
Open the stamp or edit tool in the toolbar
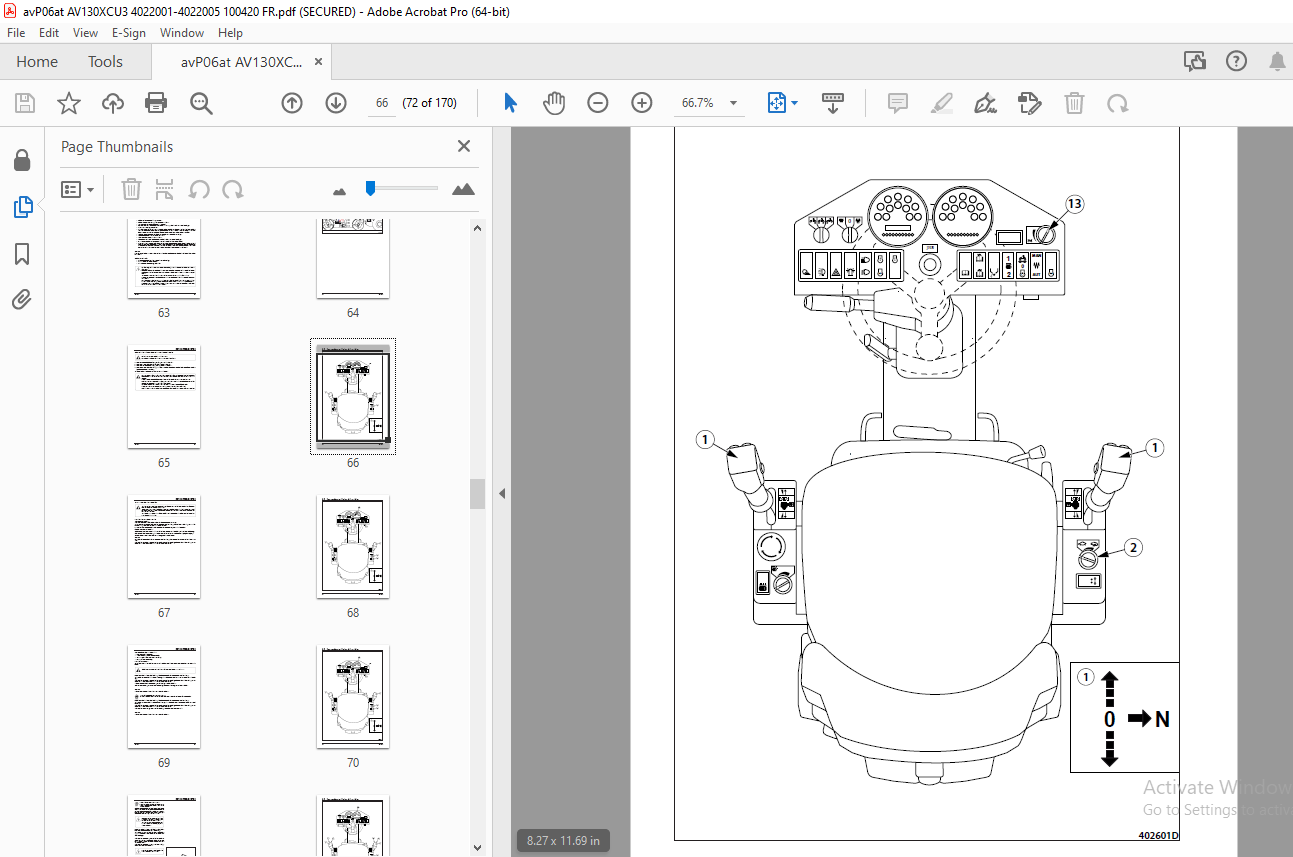[1030, 103]
